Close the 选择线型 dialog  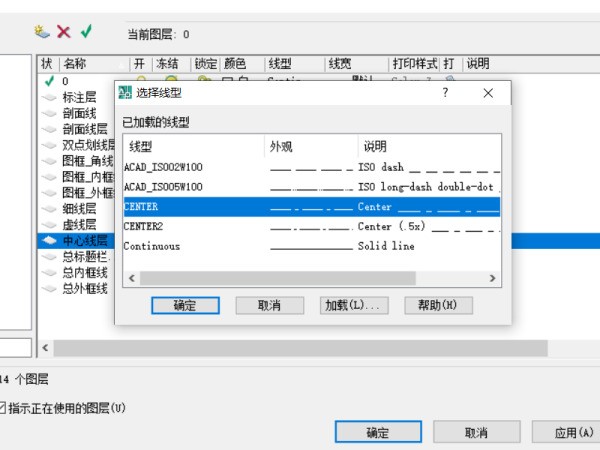(x=488, y=93)
